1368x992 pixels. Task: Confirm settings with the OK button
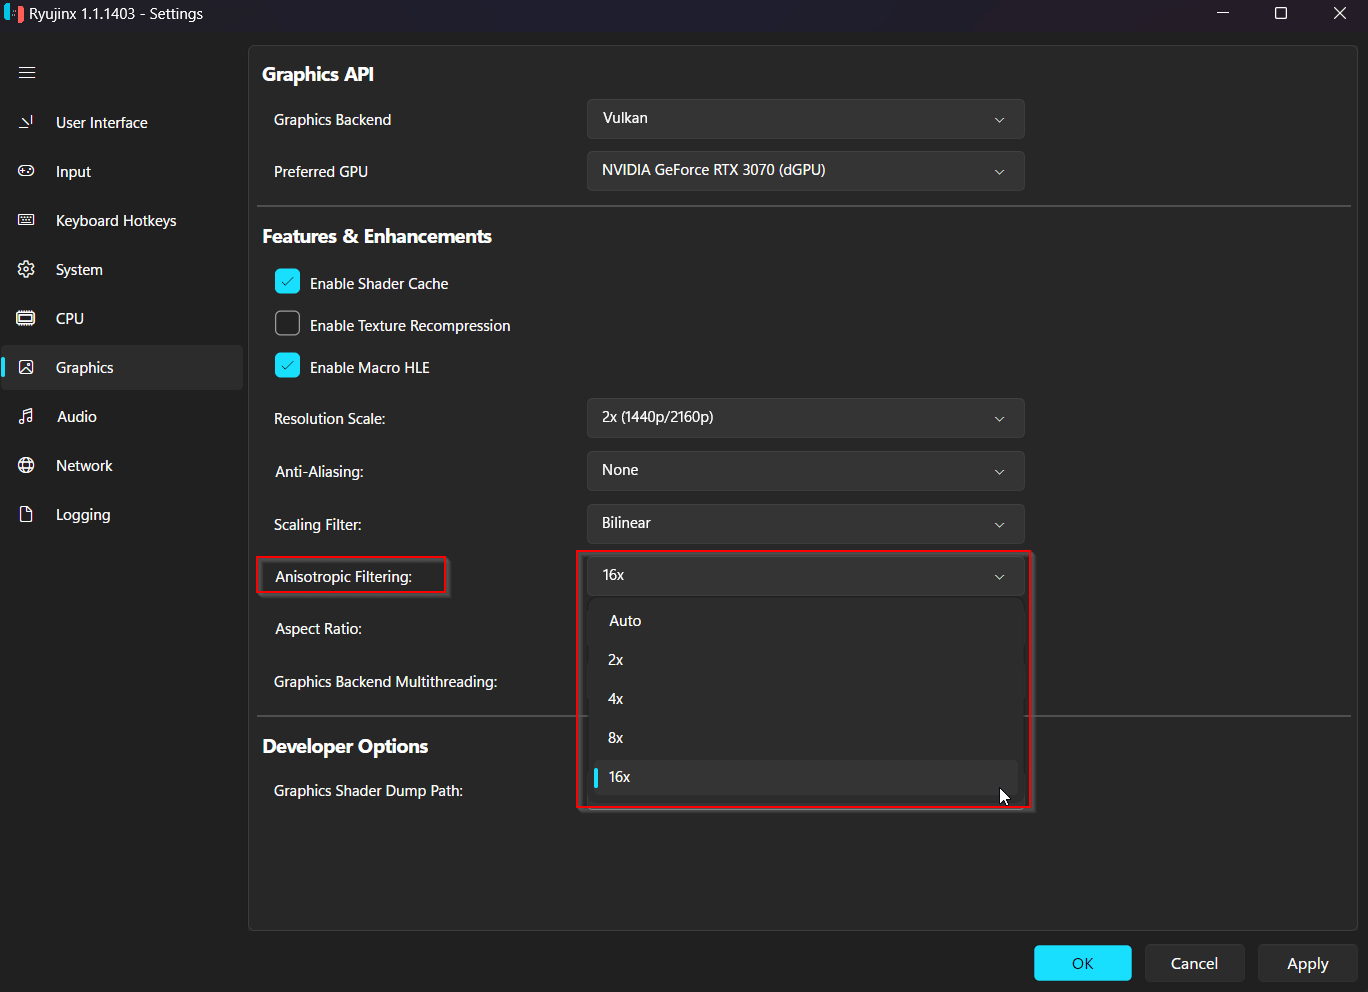(1083, 963)
